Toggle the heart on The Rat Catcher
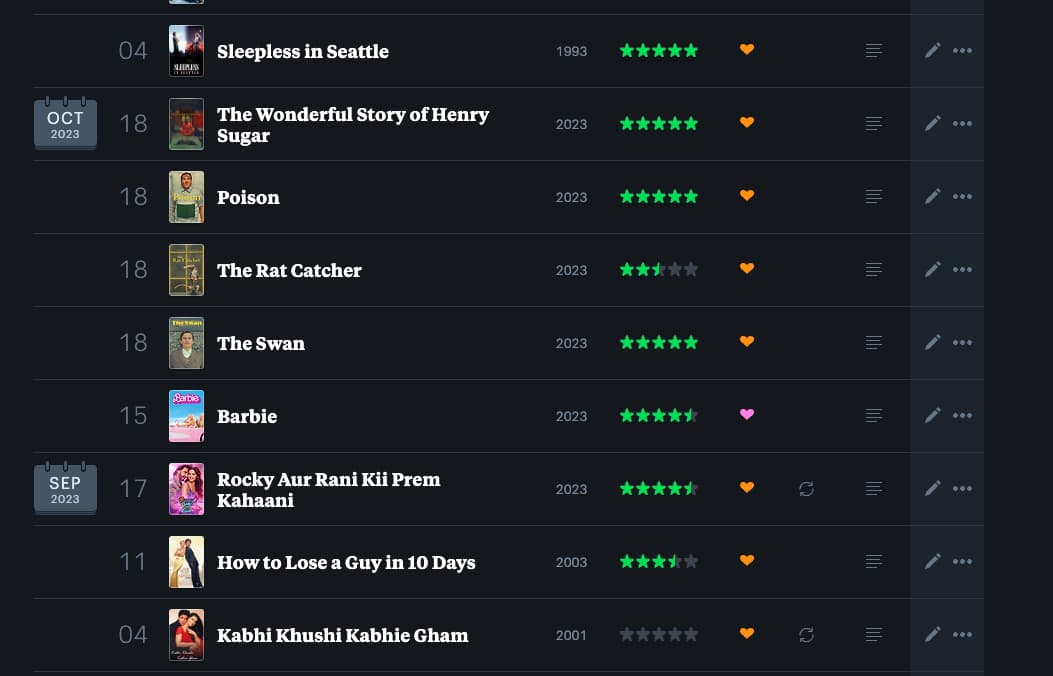 [x=747, y=268]
